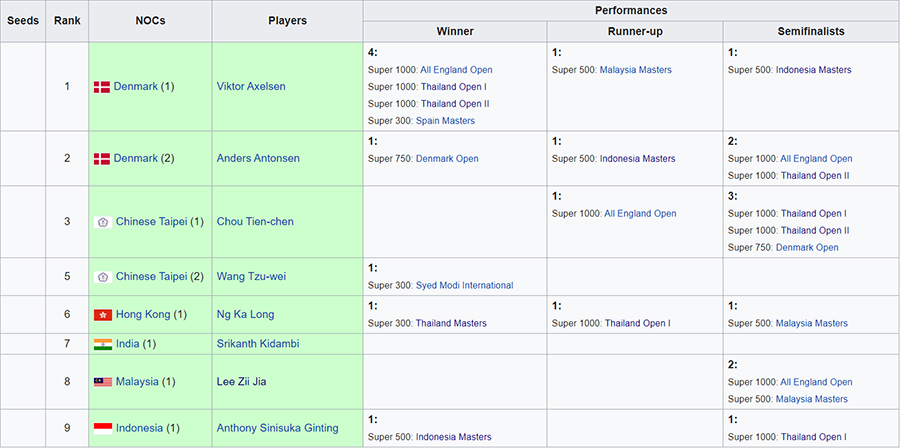Open Thailand Open I in Chou's Semifinalists cell
The width and height of the screenshot is (900, 448).
click(x=813, y=213)
